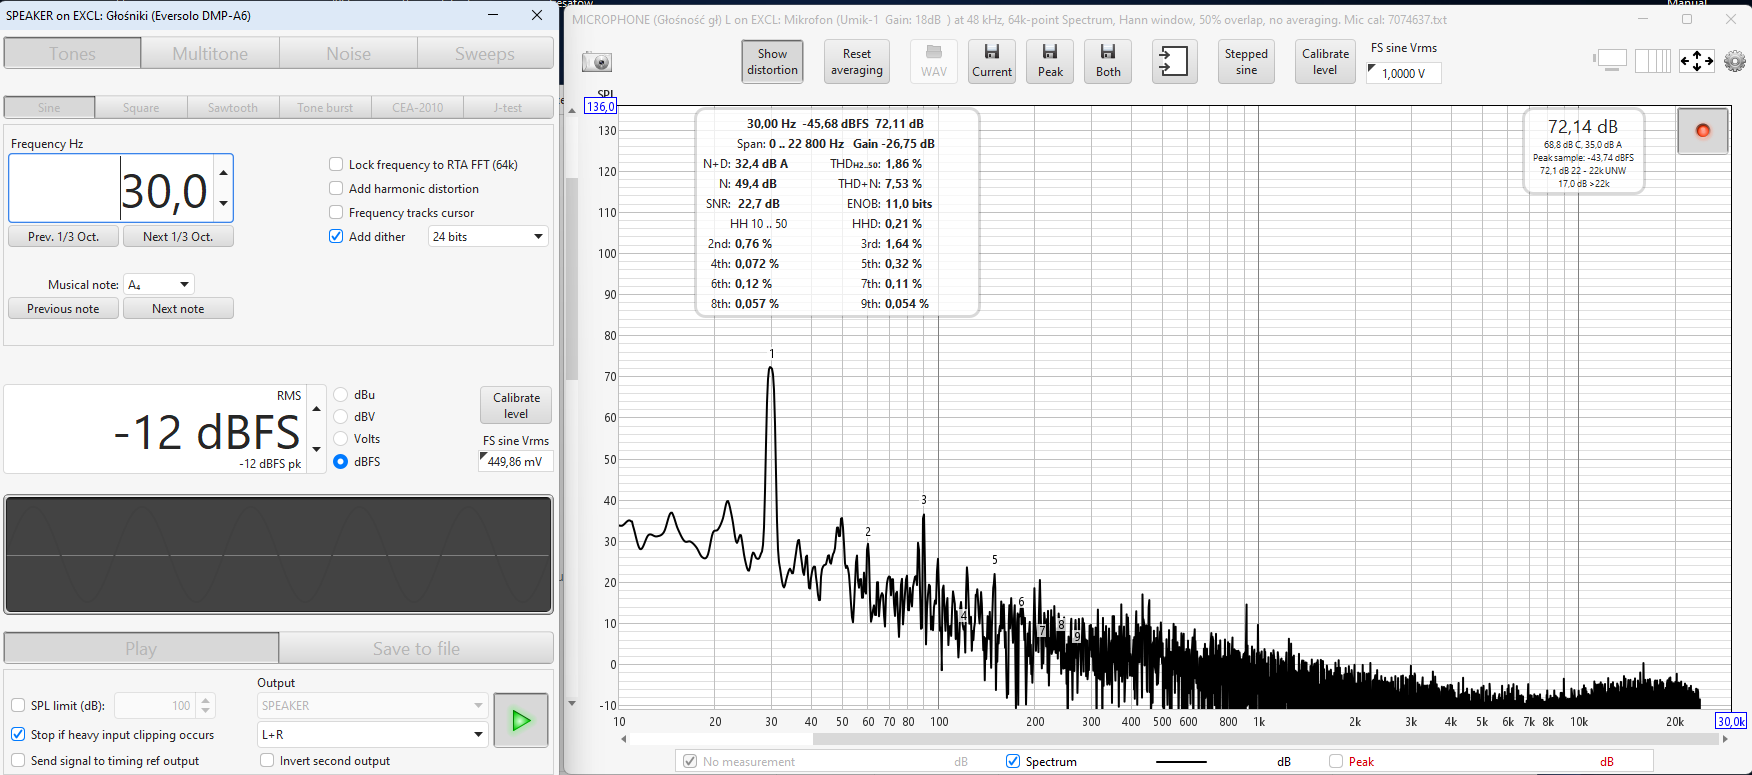The image size is (1752, 775).
Task: Open the Musical note dropdown
Action: point(158,285)
